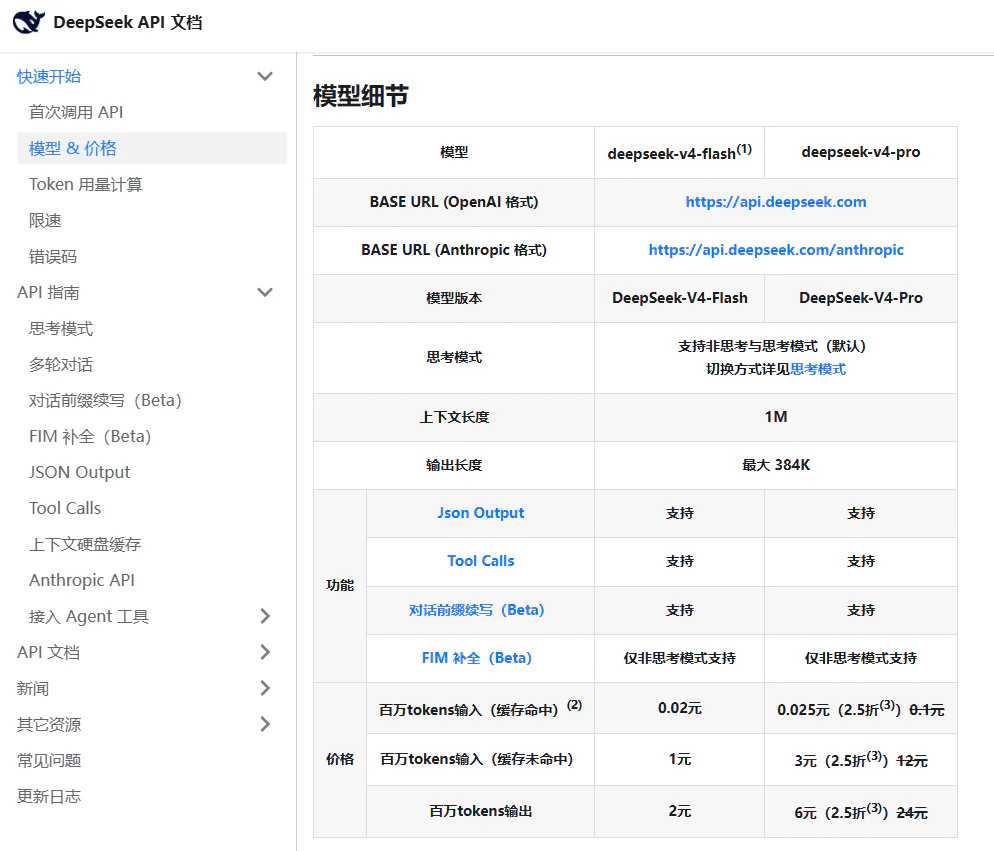Go to Token 用量计算 page

tap(86, 185)
